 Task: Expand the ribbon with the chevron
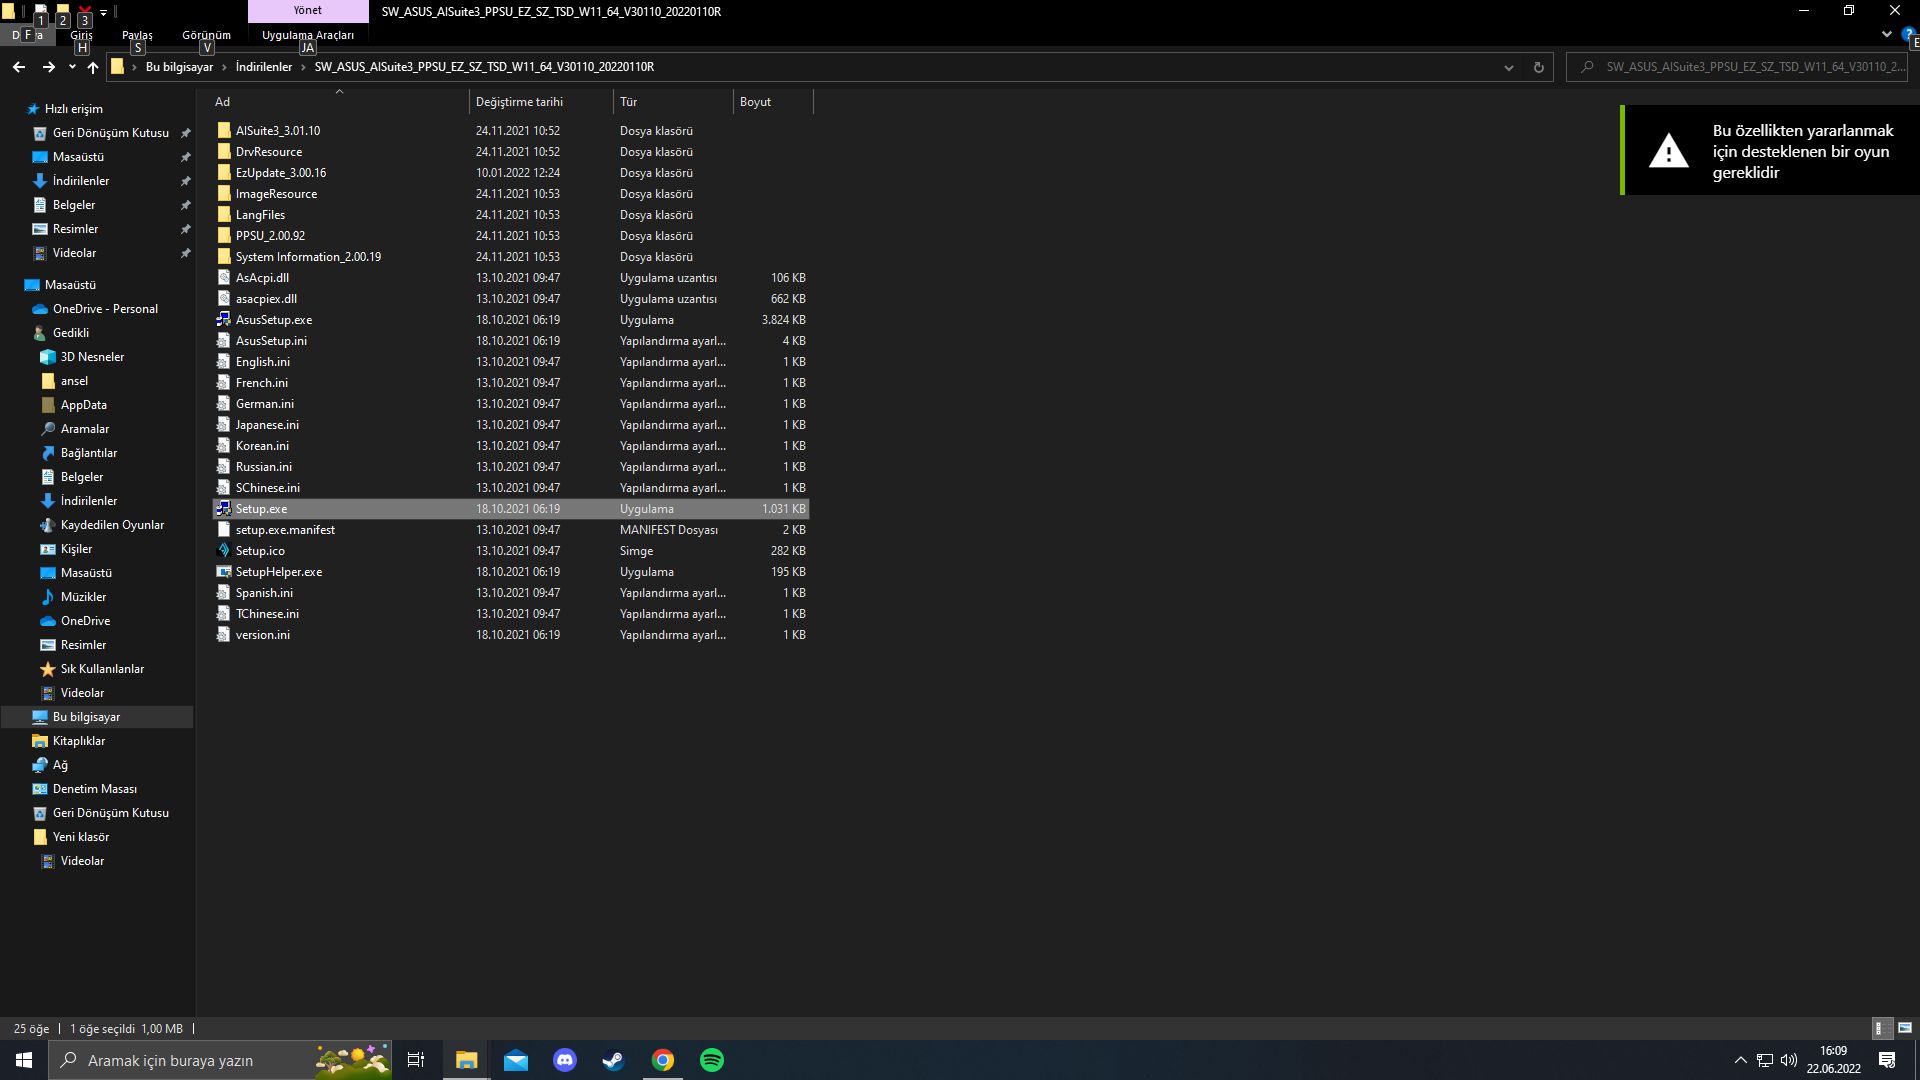(x=1886, y=34)
